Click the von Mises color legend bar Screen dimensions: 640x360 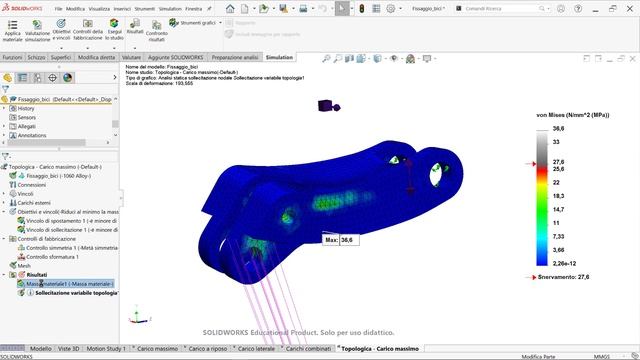tap(542, 198)
